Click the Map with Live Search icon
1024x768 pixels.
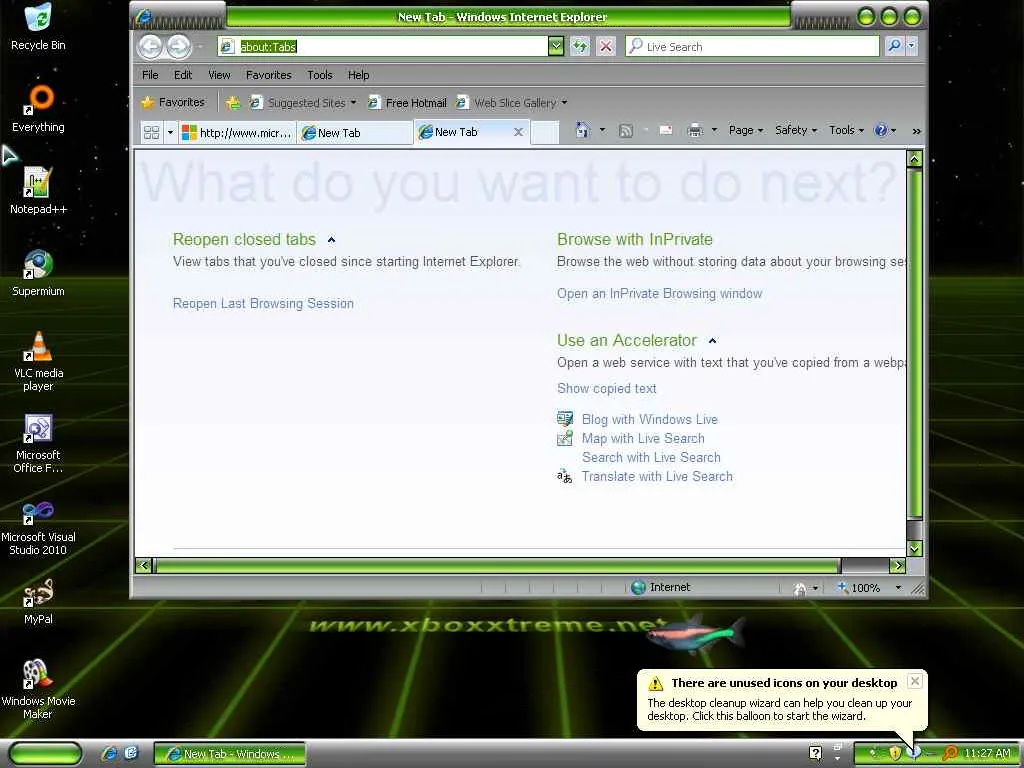pos(564,438)
